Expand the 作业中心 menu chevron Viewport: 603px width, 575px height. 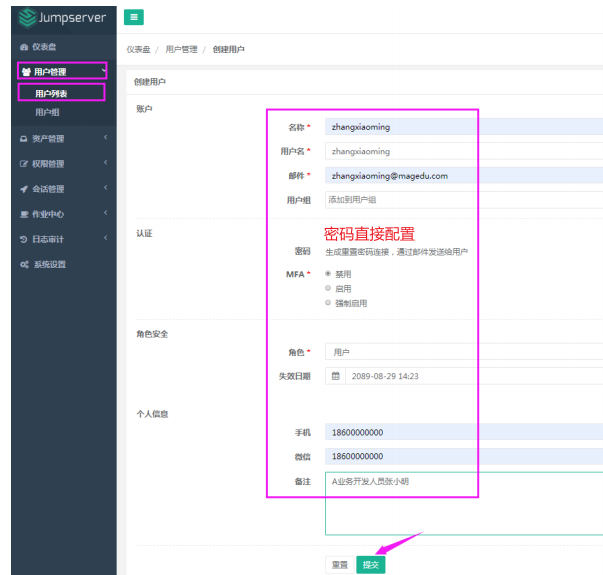105,213
